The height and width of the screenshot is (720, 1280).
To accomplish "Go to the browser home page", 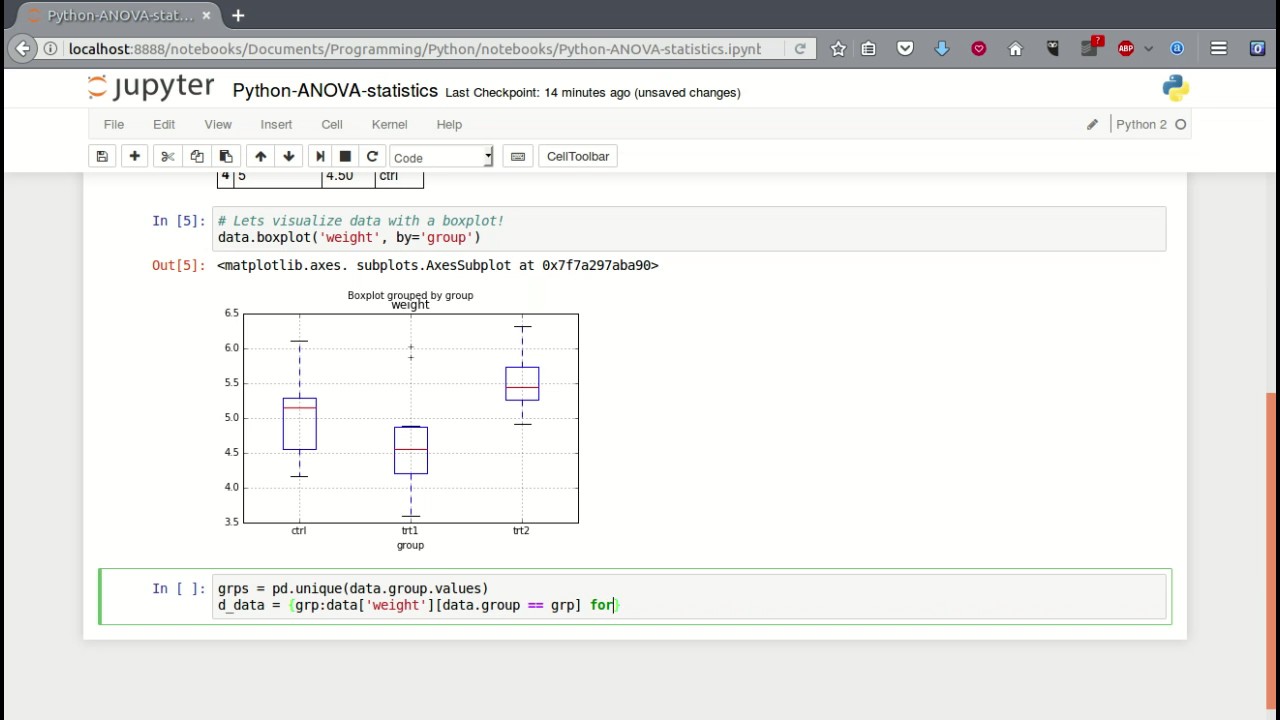I will pos(1015,48).
